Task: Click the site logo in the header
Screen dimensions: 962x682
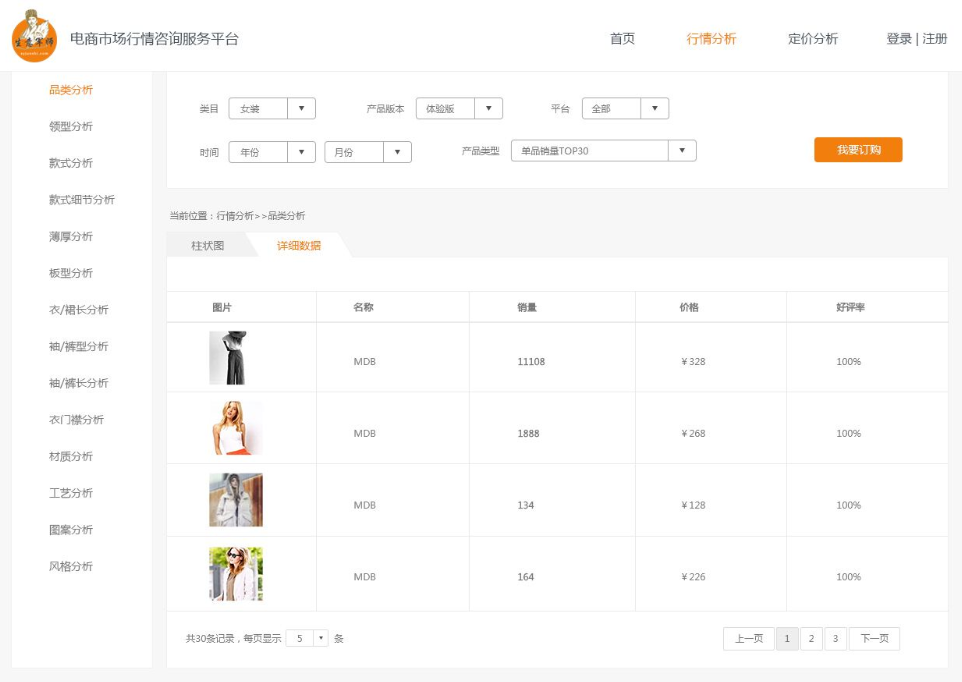Action: click(x=34, y=38)
